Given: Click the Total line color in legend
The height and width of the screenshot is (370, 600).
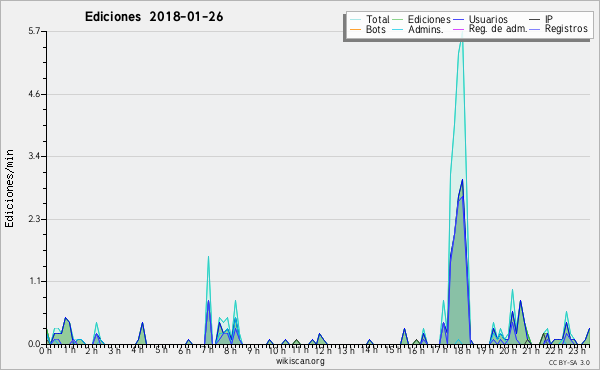Looking at the screenshot, I should click(x=356, y=20).
